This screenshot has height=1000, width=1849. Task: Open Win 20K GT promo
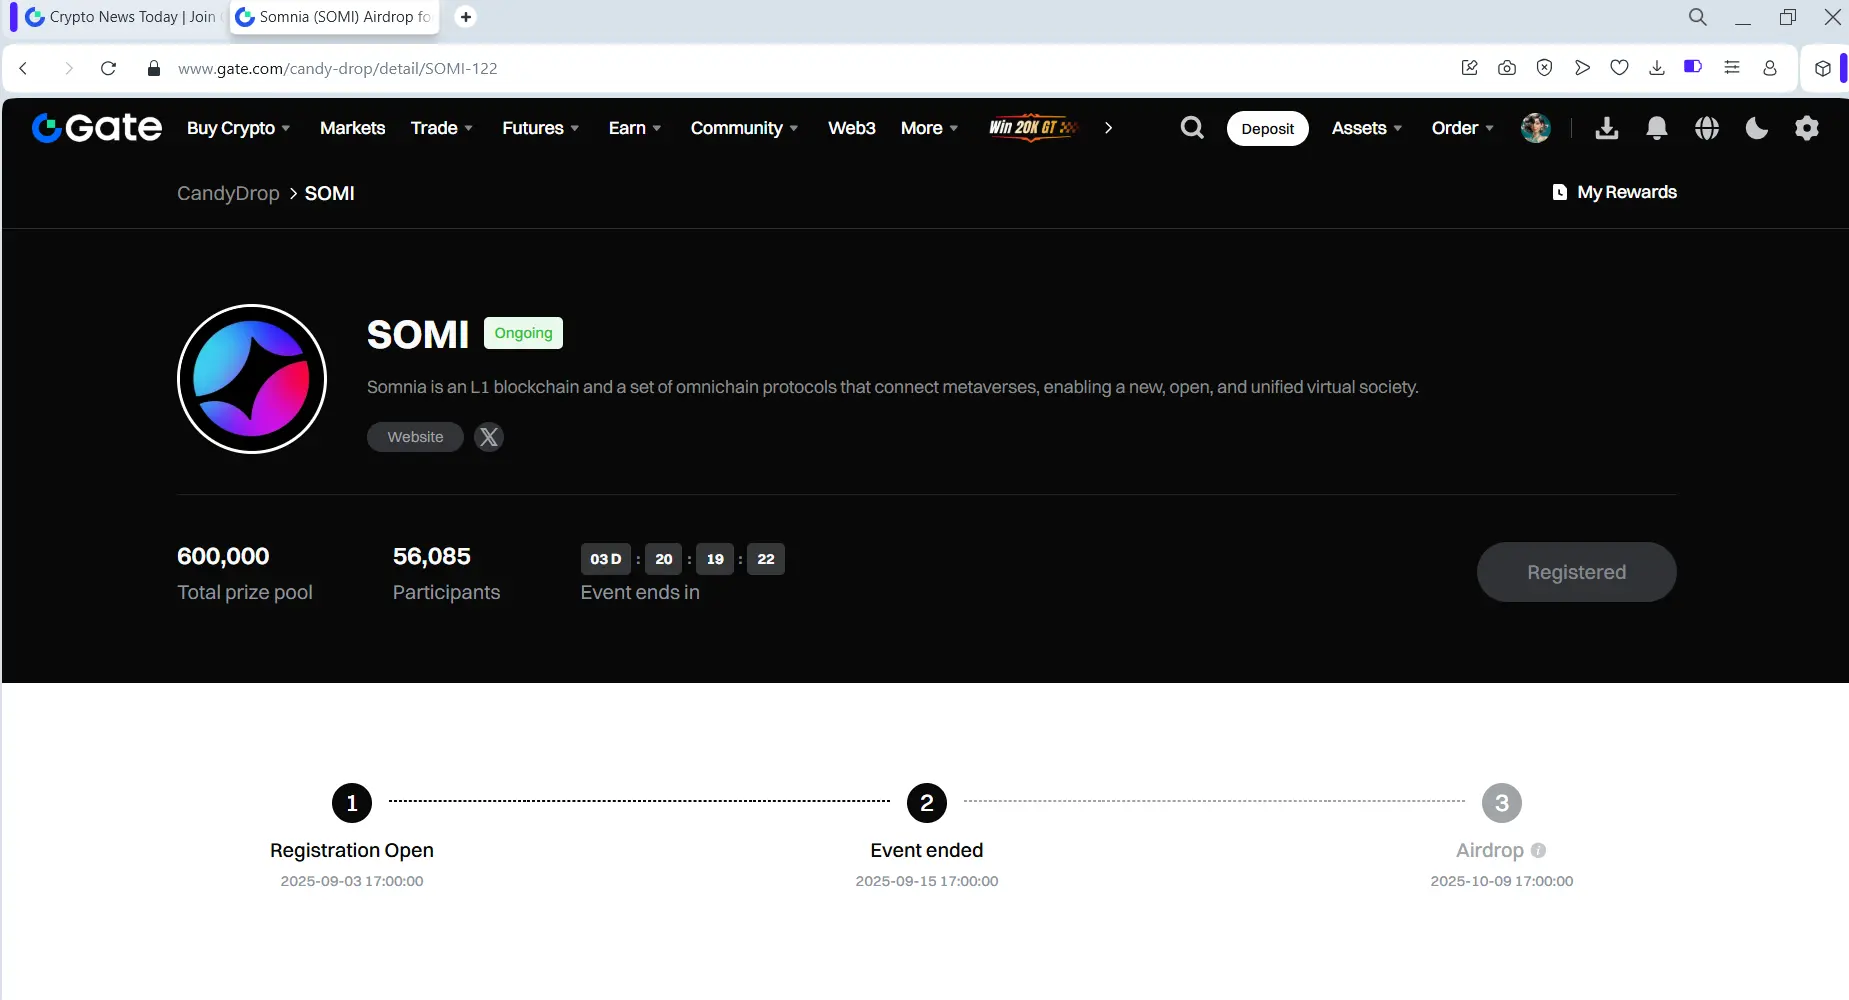click(1034, 127)
